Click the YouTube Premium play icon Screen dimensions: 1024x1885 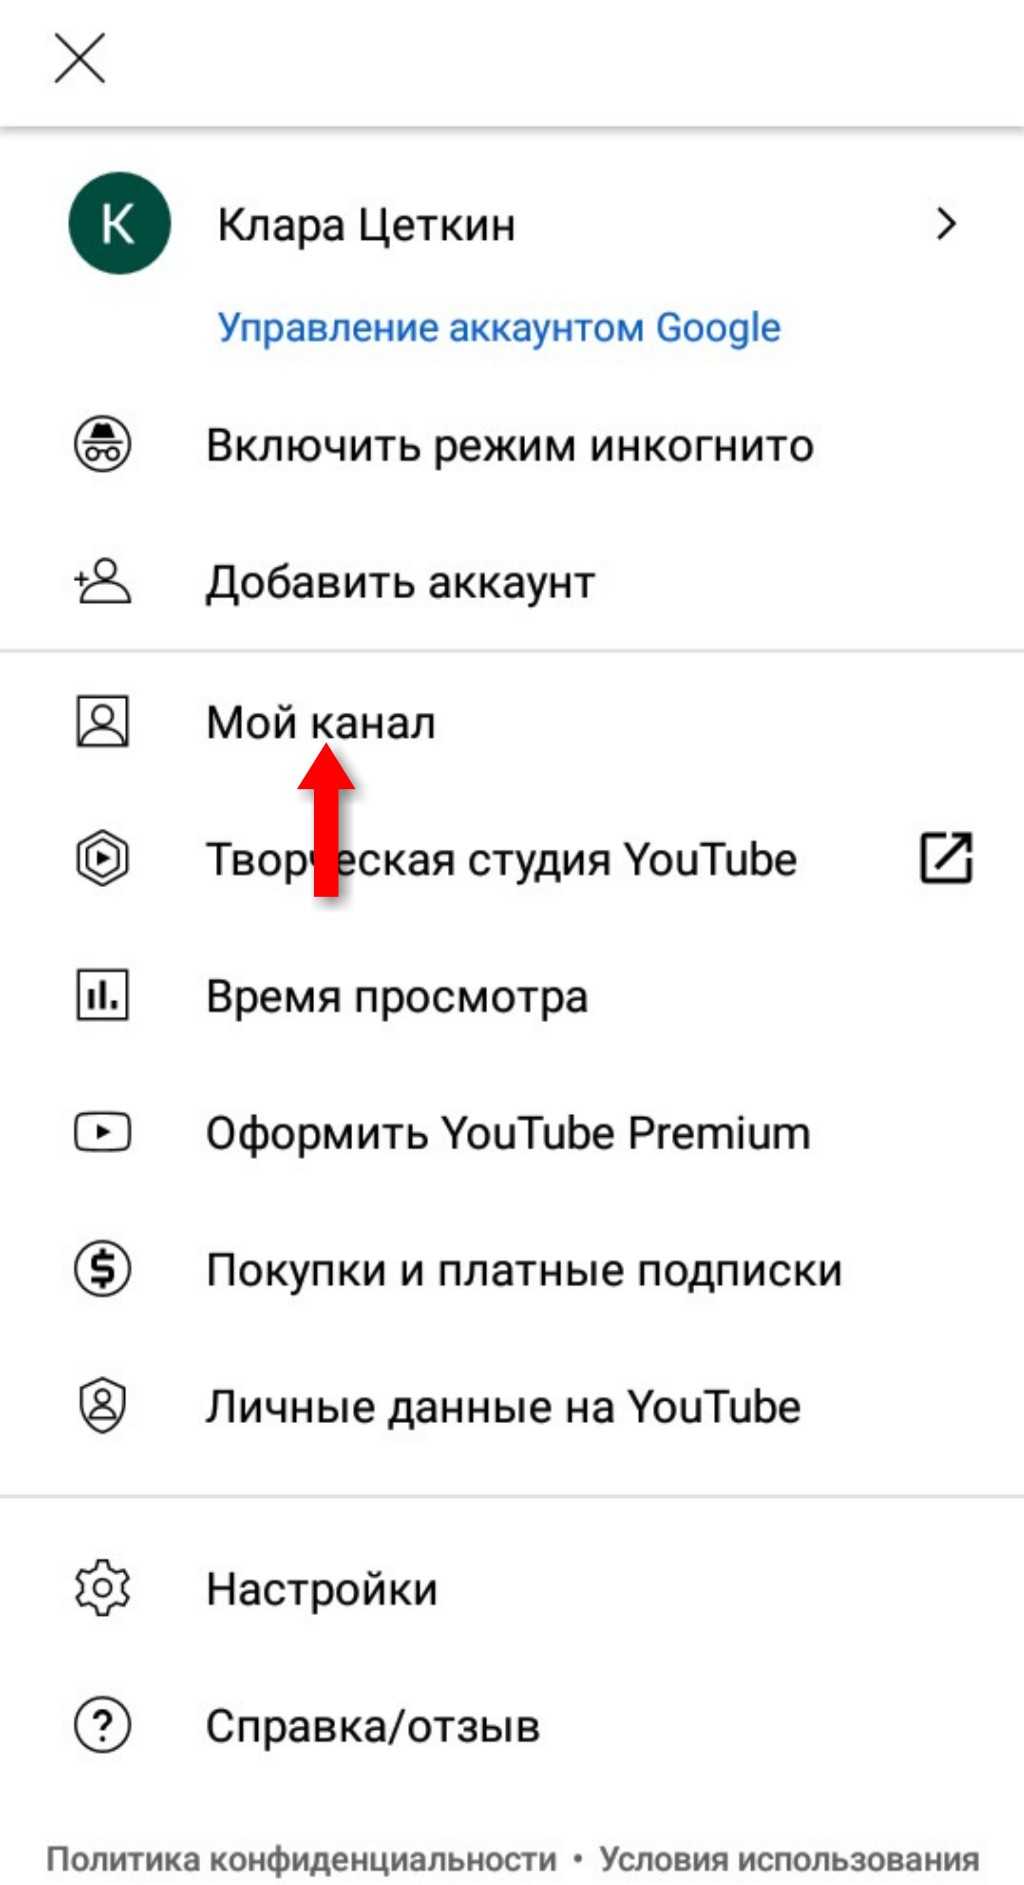(x=102, y=1132)
